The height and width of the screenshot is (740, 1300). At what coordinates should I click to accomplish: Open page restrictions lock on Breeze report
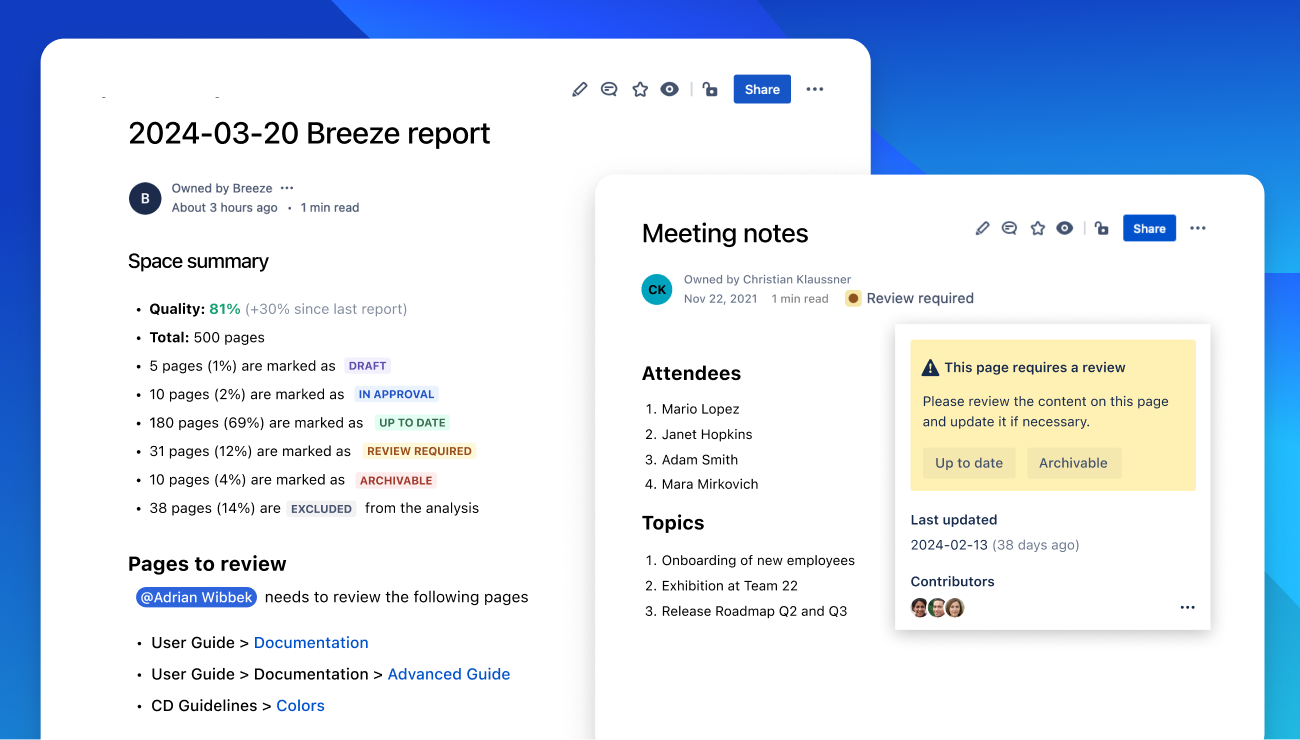[710, 89]
